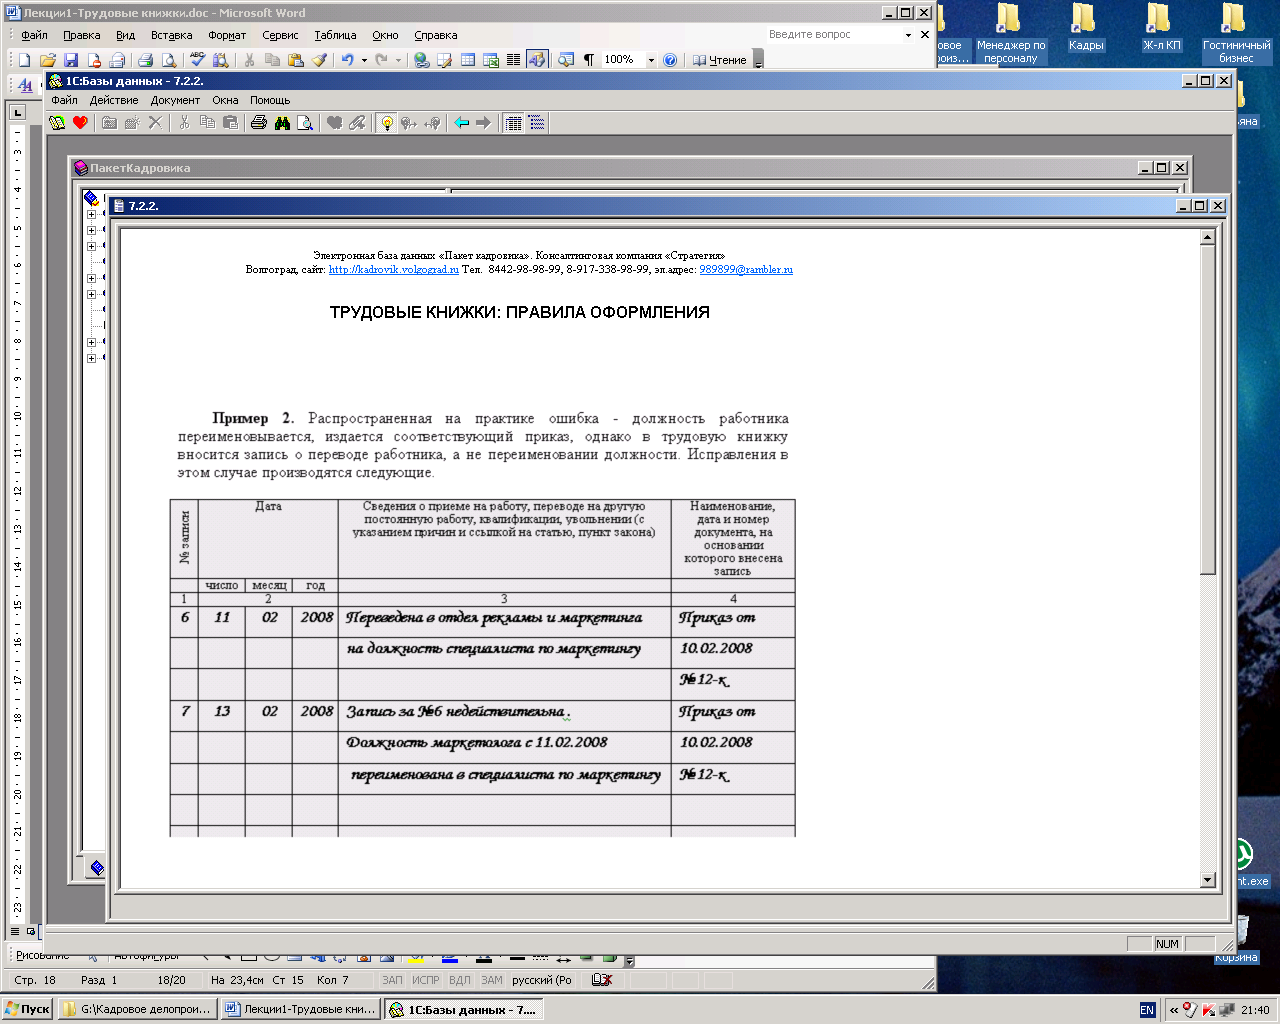Screen dimensions: 1280x1024
Task: Click the Word Help question mark icon
Action: 670,60
